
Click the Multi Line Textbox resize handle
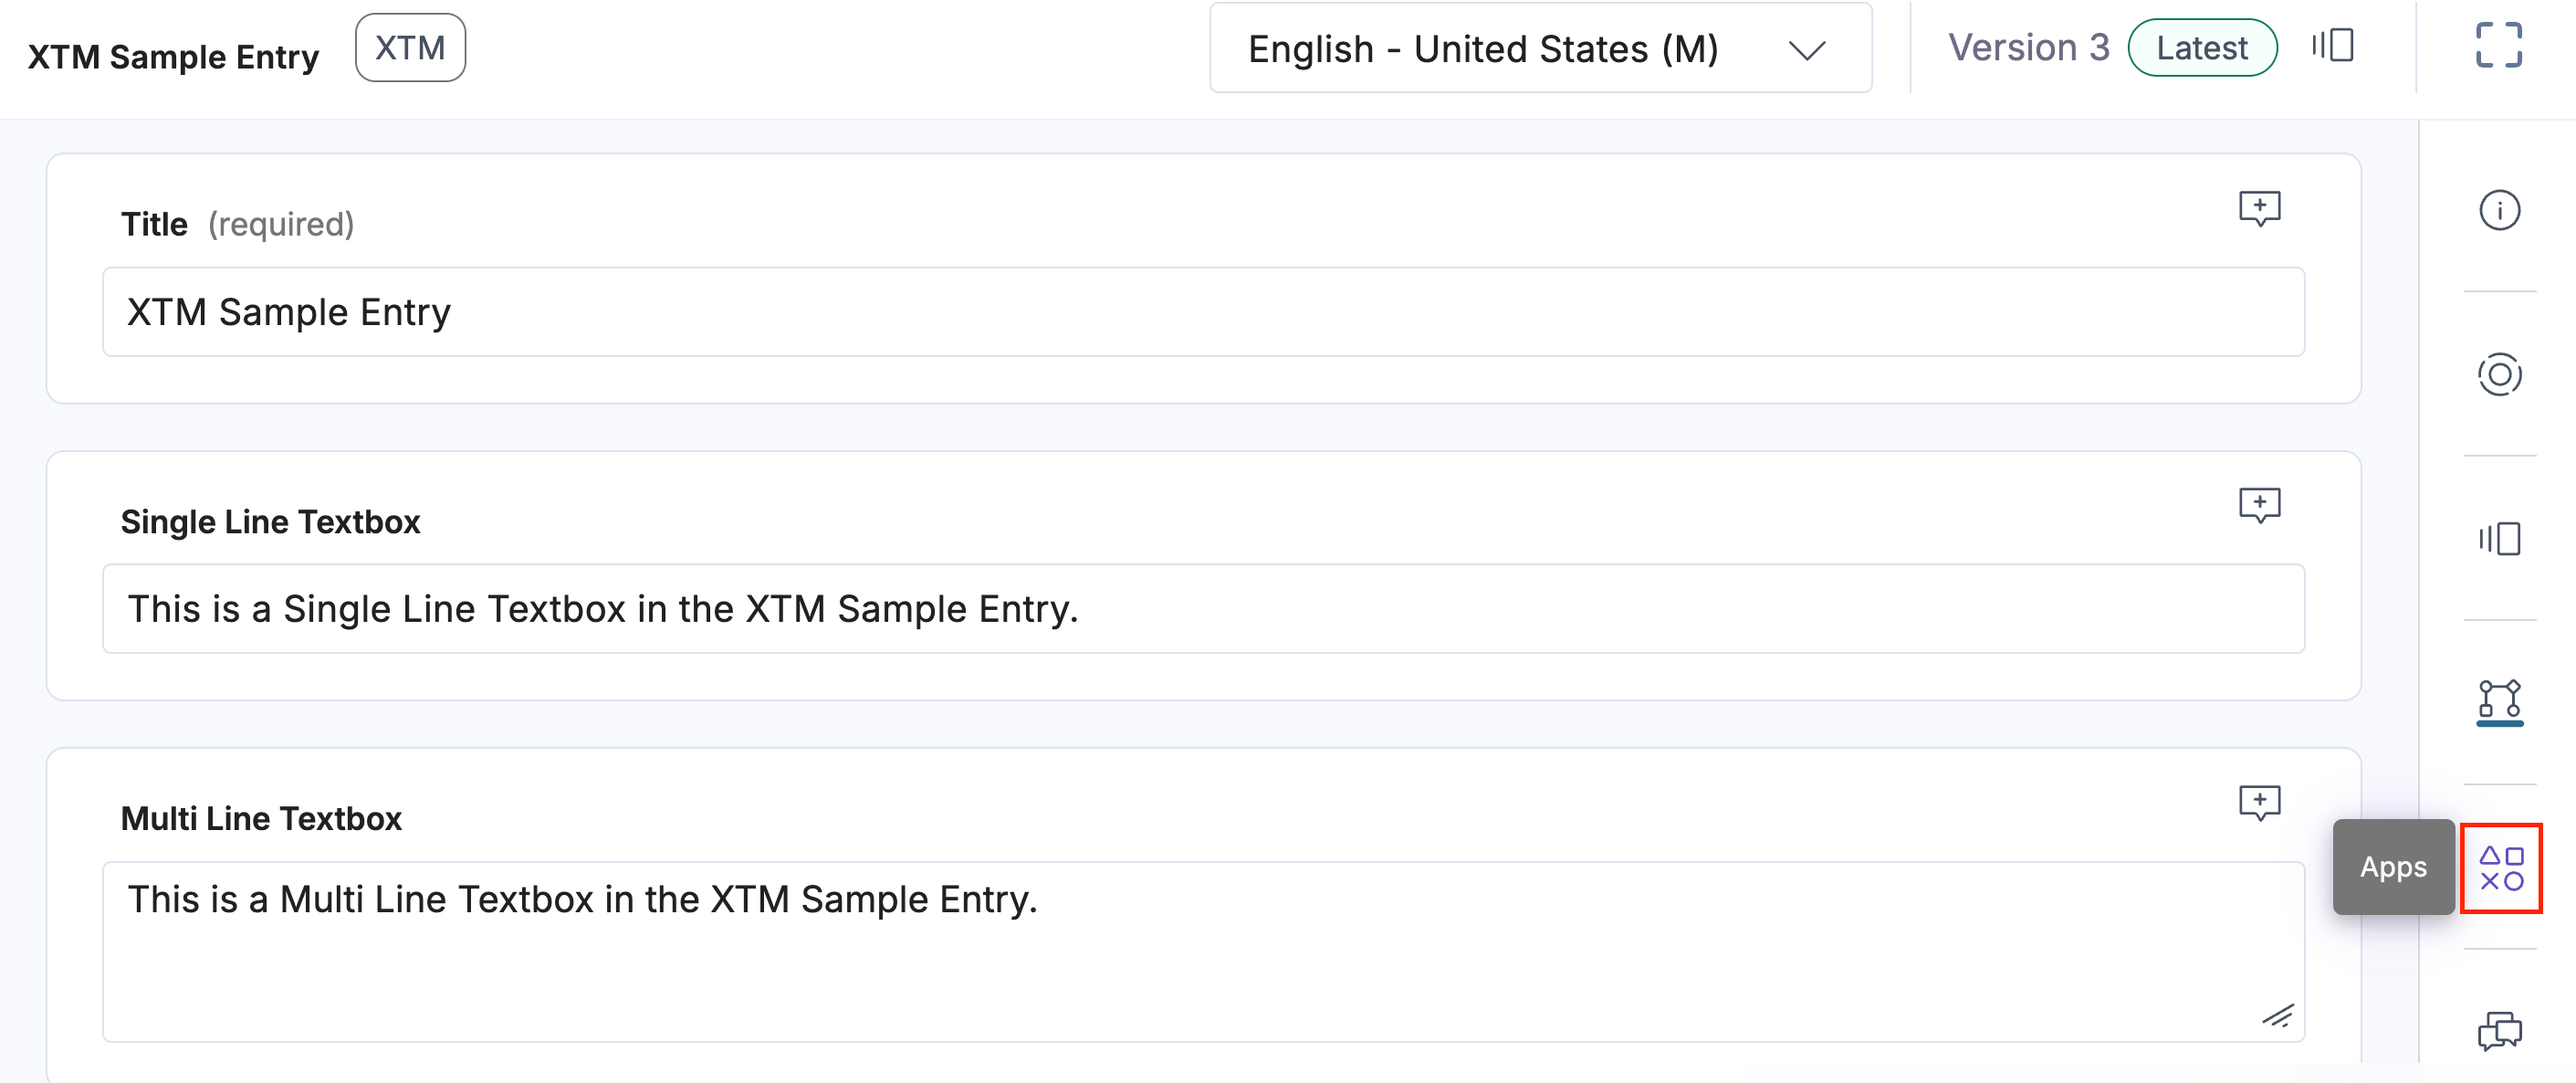coord(2280,1017)
